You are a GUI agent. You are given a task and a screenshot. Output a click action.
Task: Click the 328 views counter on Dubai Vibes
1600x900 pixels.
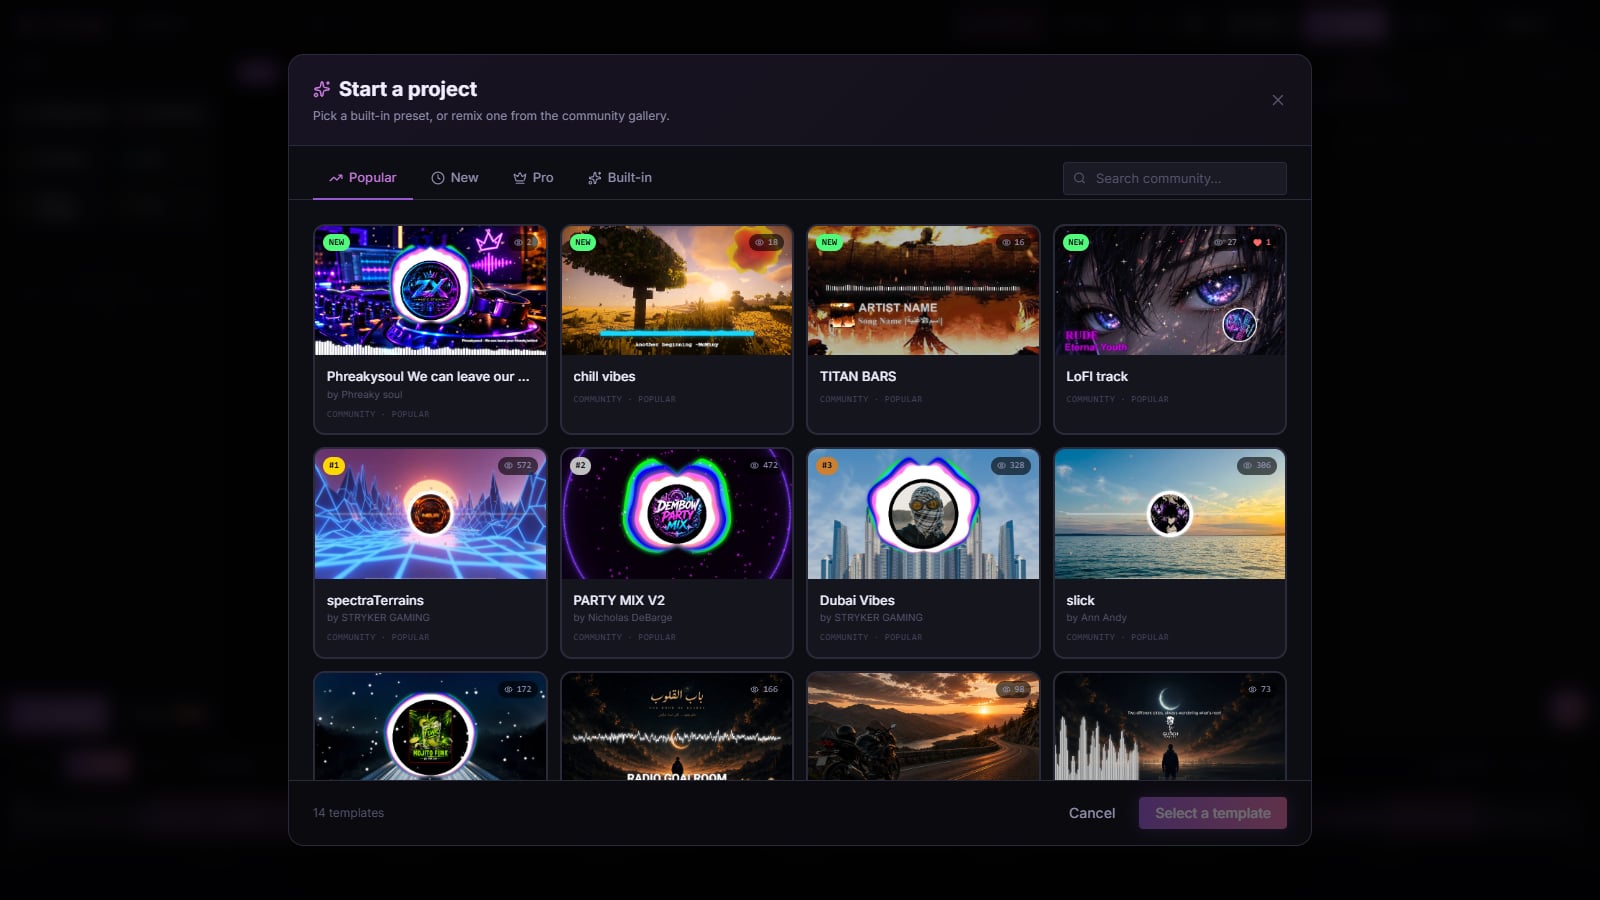(1011, 465)
